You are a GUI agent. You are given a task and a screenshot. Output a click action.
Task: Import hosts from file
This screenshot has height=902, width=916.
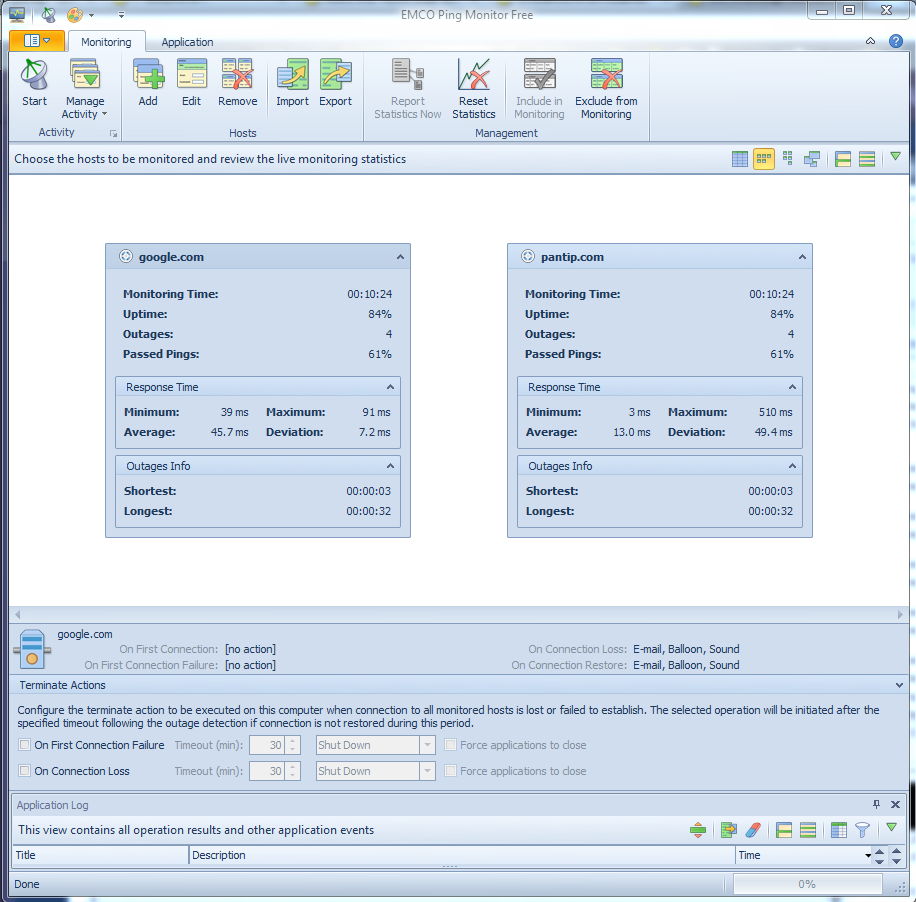(x=292, y=82)
